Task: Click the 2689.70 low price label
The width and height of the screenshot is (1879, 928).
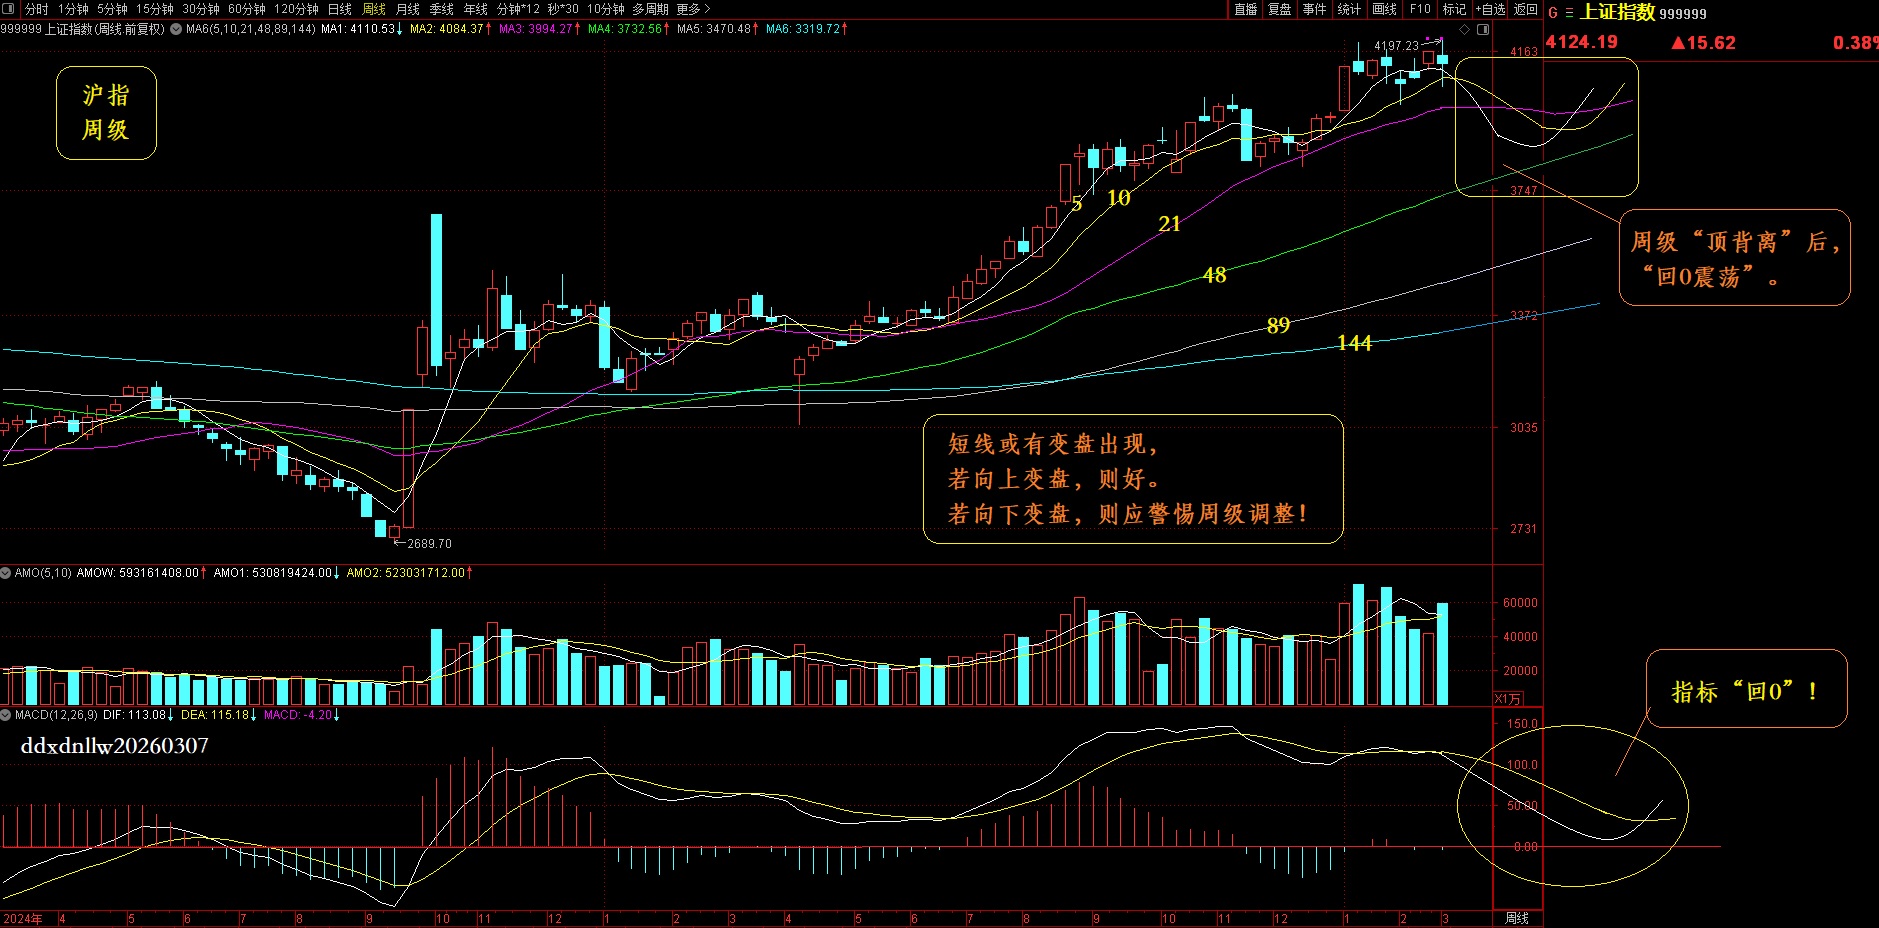Action: point(429,544)
